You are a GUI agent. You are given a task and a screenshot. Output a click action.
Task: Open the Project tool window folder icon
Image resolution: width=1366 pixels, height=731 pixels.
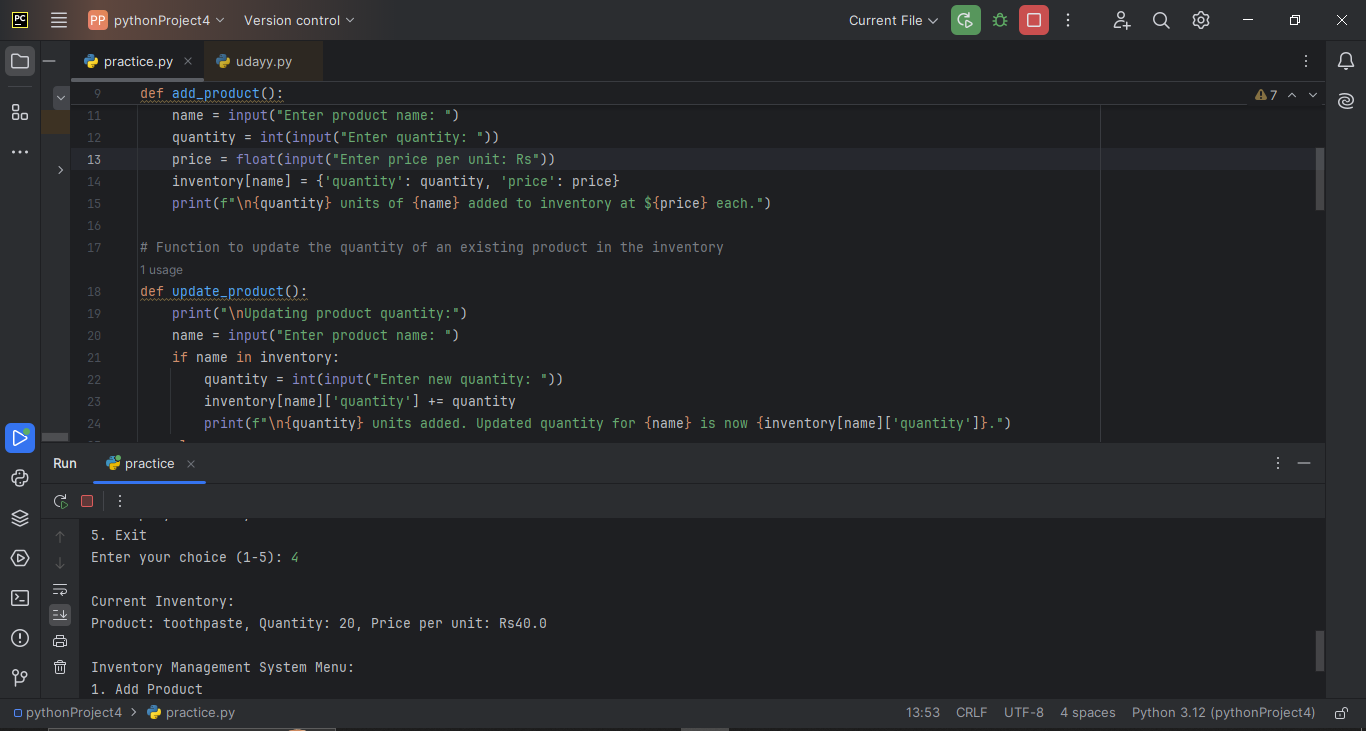tap(20, 61)
